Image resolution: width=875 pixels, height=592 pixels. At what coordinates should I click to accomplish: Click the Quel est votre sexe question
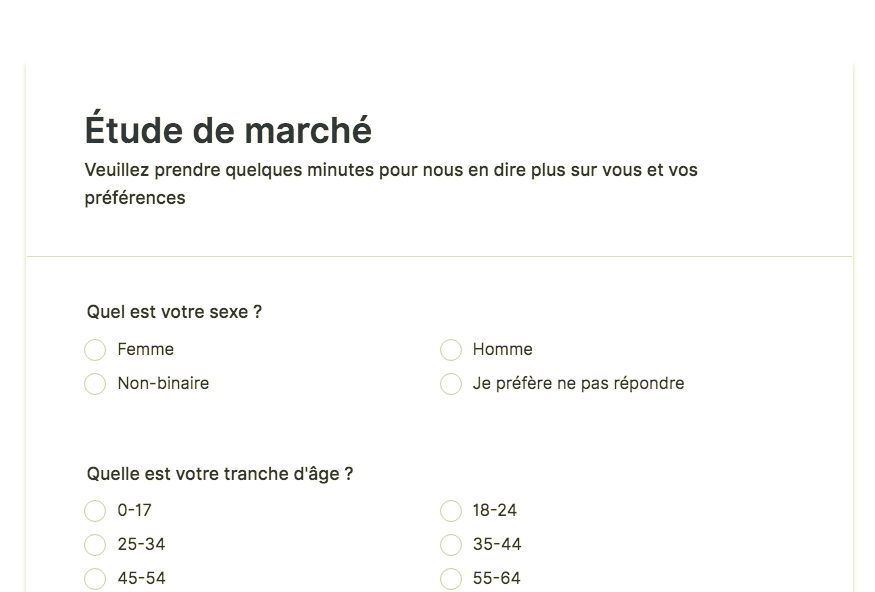click(174, 312)
